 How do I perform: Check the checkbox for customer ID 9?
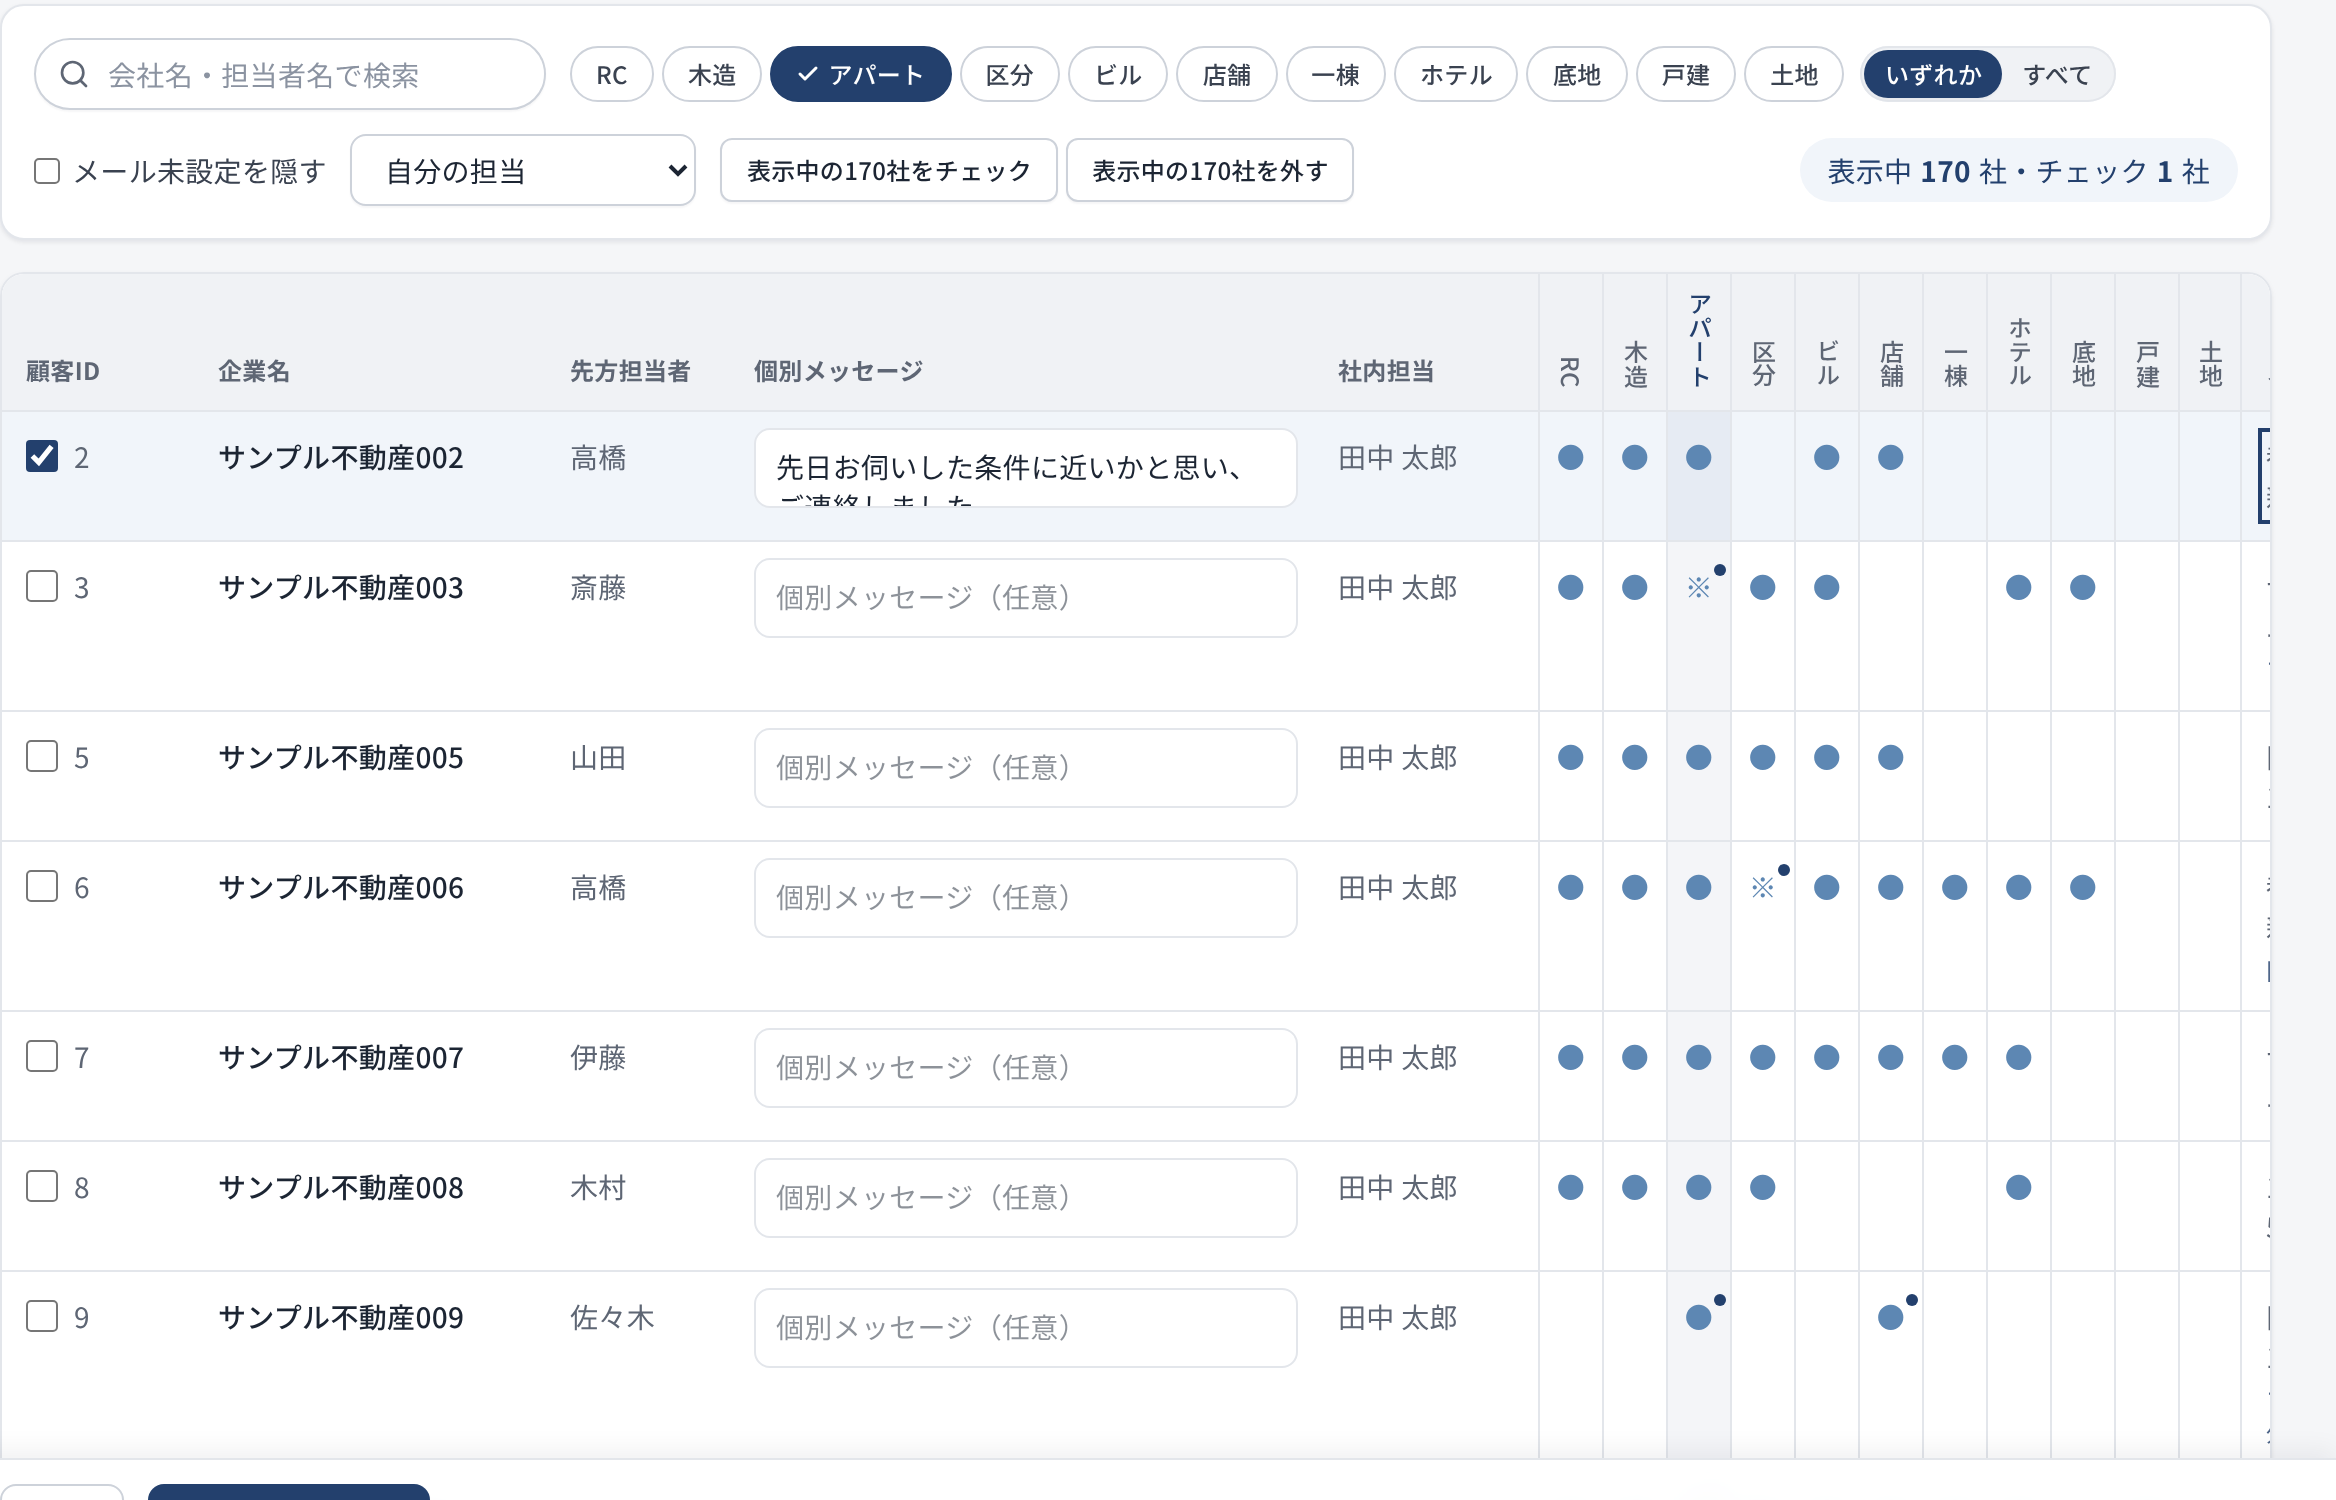(x=42, y=1316)
